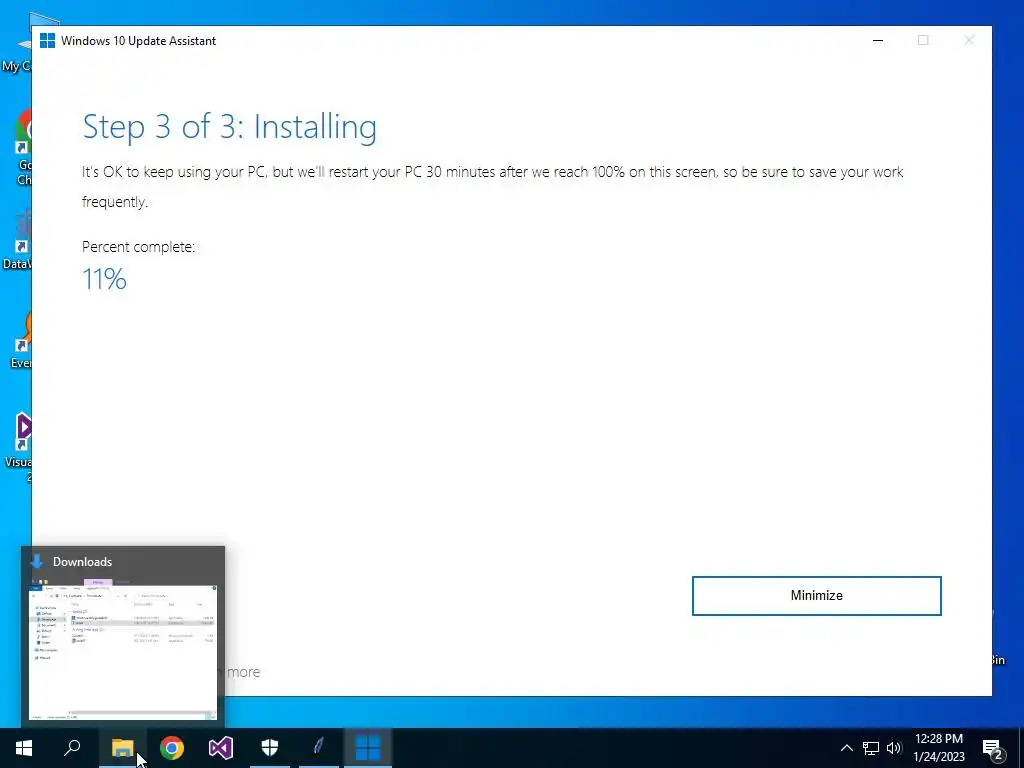
Task: Click the Downloads preview title
Action: 82,562
